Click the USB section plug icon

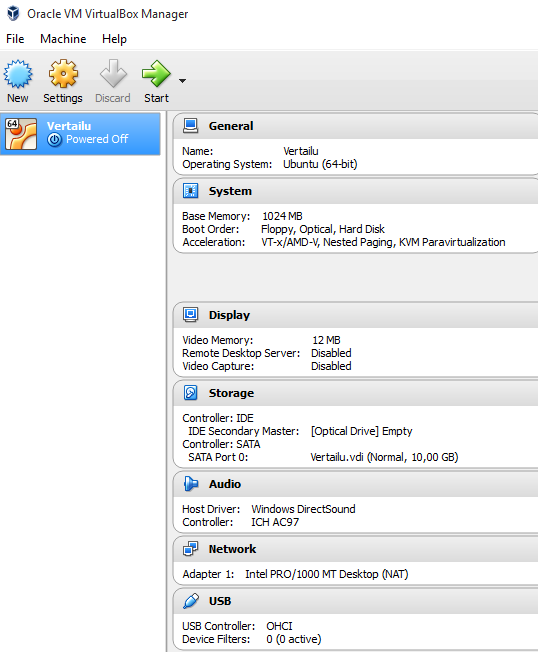(190, 601)
